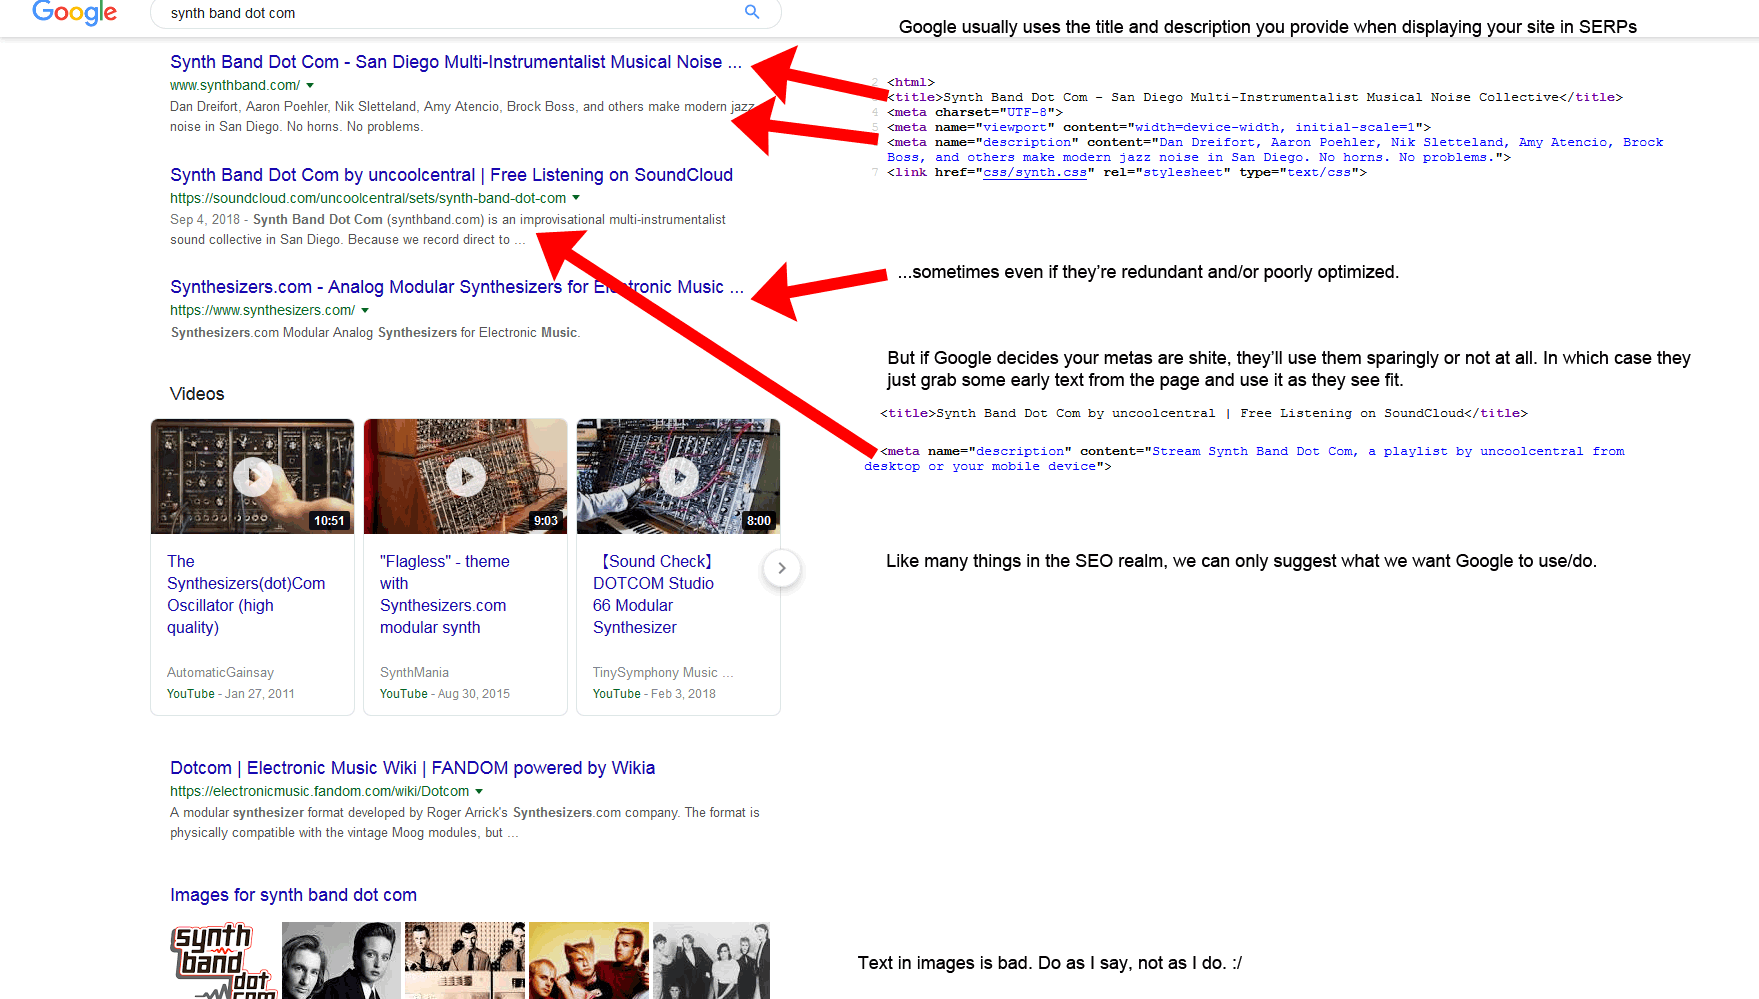This screenshot has height=999, width=1759.
Task: Expand the dropdown arrow beside soundcloud.com URL
Action: click(576, 198)
